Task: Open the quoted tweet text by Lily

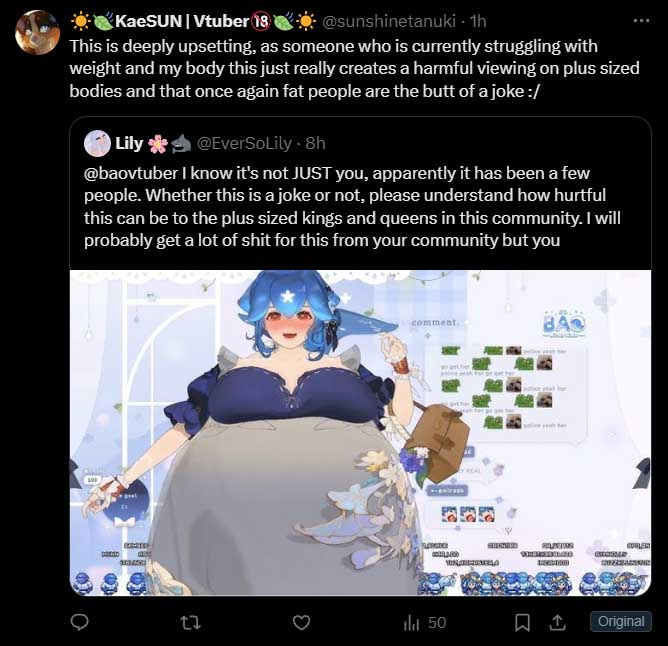Action: click(352, 207)
